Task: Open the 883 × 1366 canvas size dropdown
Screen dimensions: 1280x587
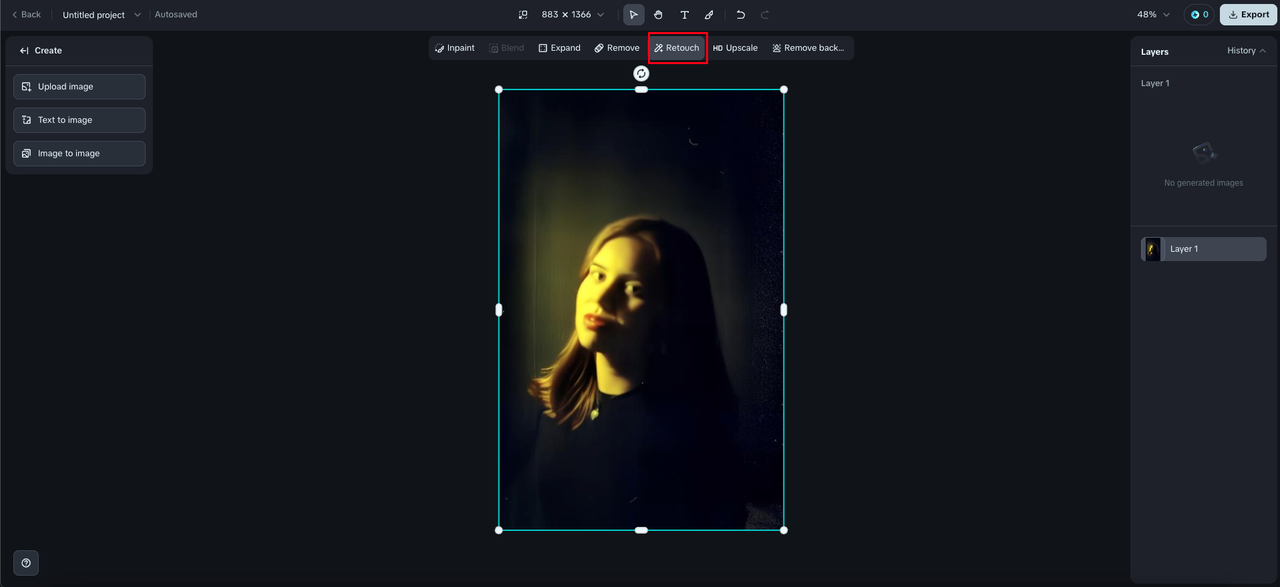Action: tap(572, 15)
